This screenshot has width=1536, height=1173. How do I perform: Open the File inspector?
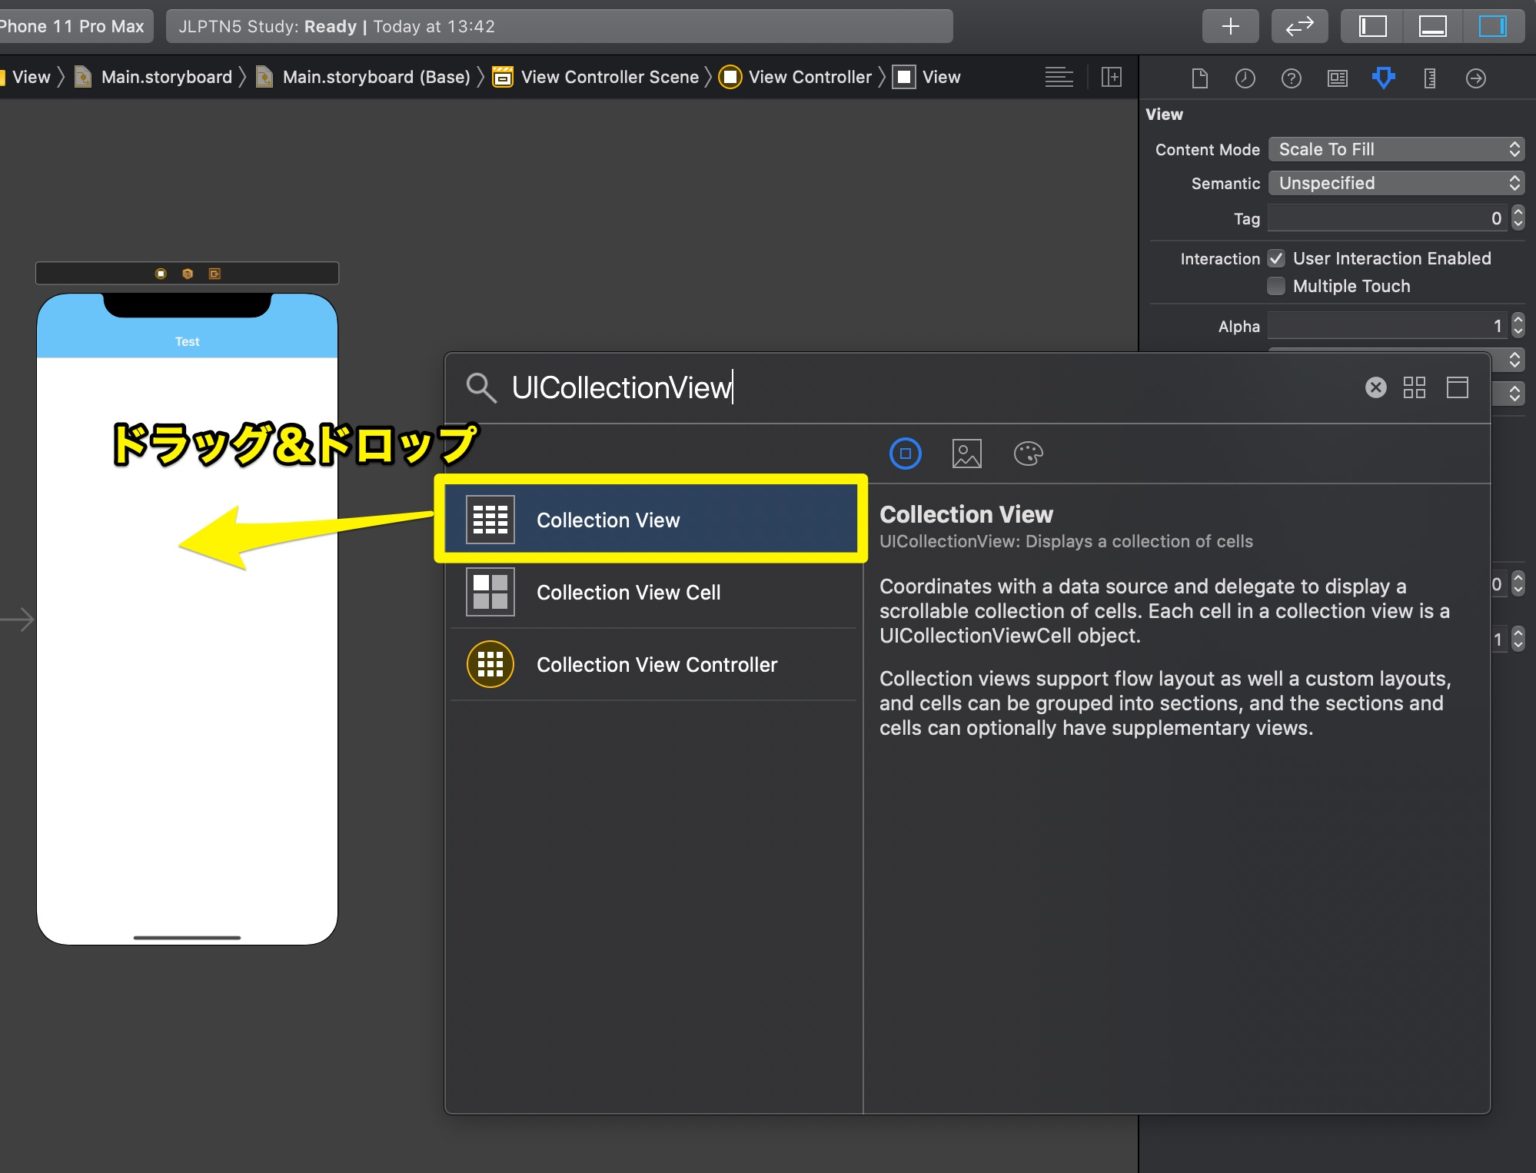[x=1200, y=77]
